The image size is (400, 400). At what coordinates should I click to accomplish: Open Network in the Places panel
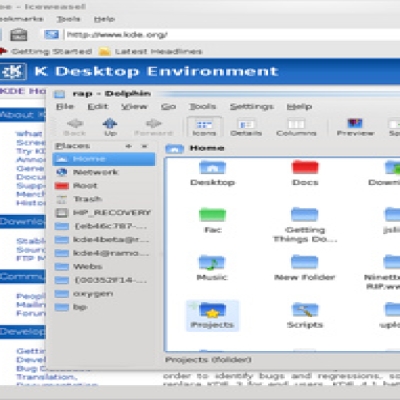[x=104, y=172]
